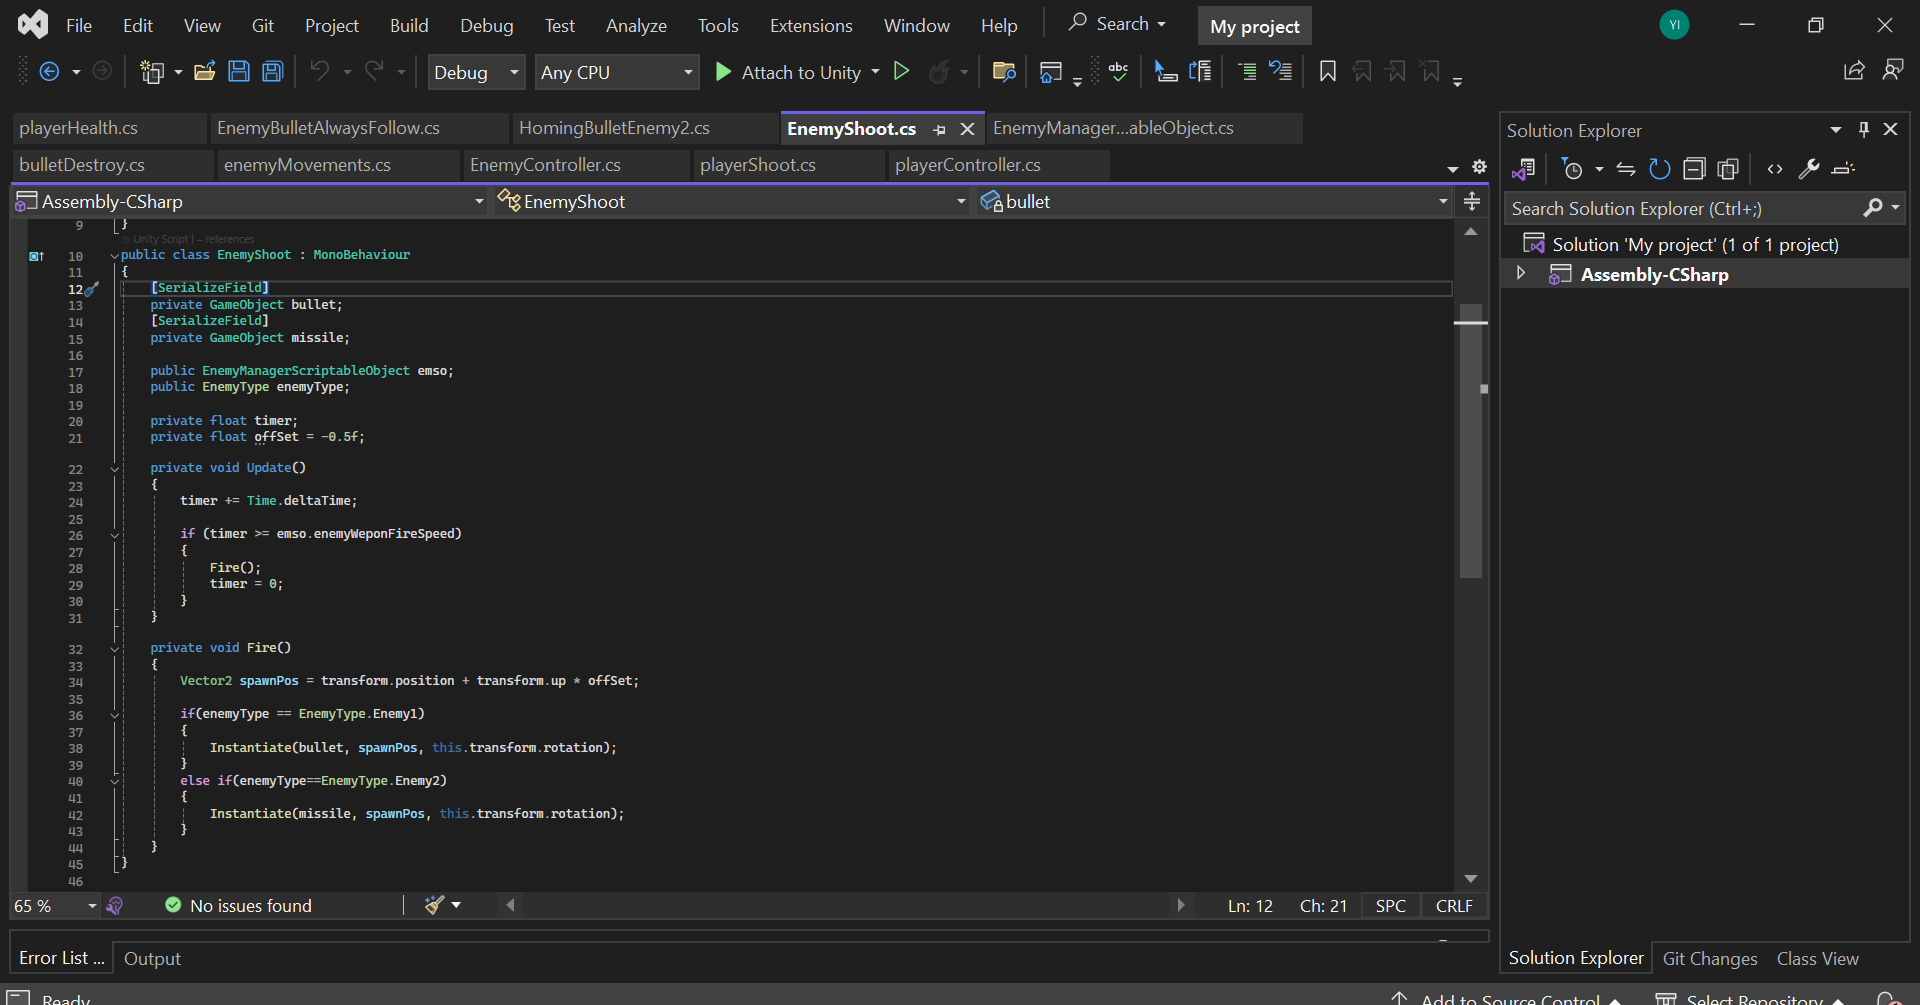Toggle a bookmark on the current line
The width and height of the screenshot is (1920, 1005).
click(x=1328, y=71)
